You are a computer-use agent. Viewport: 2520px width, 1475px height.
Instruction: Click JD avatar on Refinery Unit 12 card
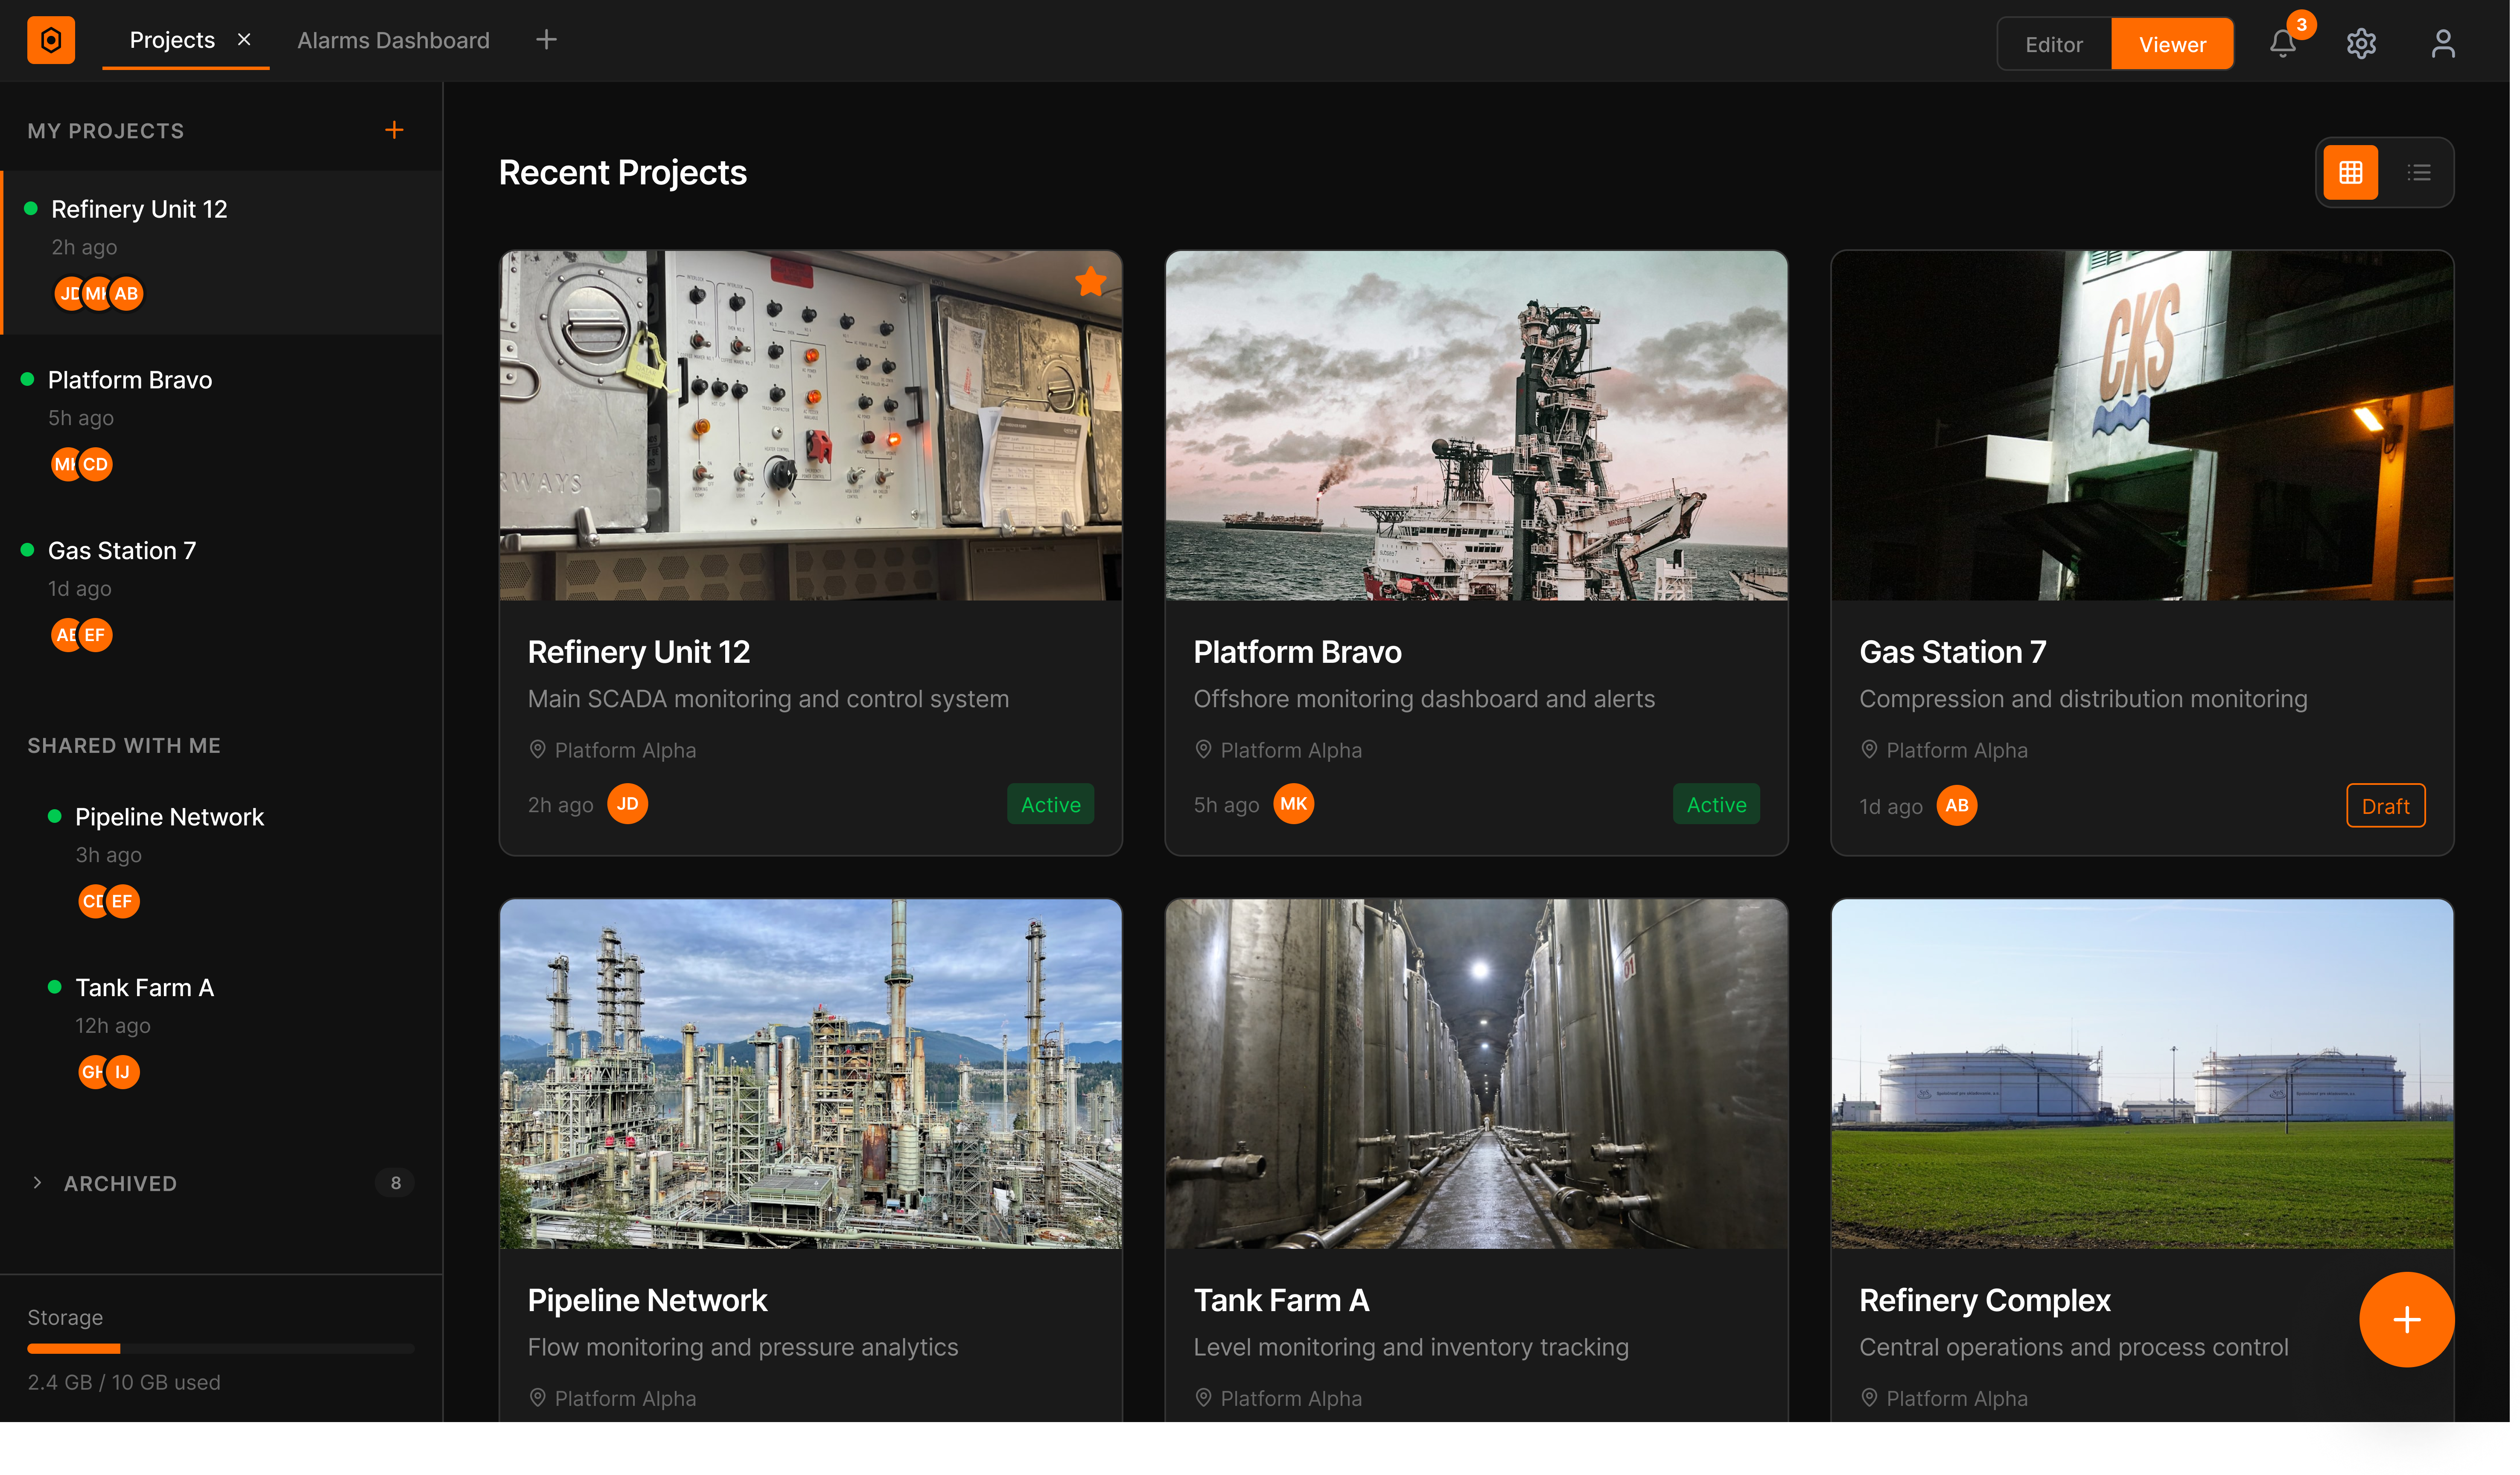pyautogui.click(x=628, y=804)
